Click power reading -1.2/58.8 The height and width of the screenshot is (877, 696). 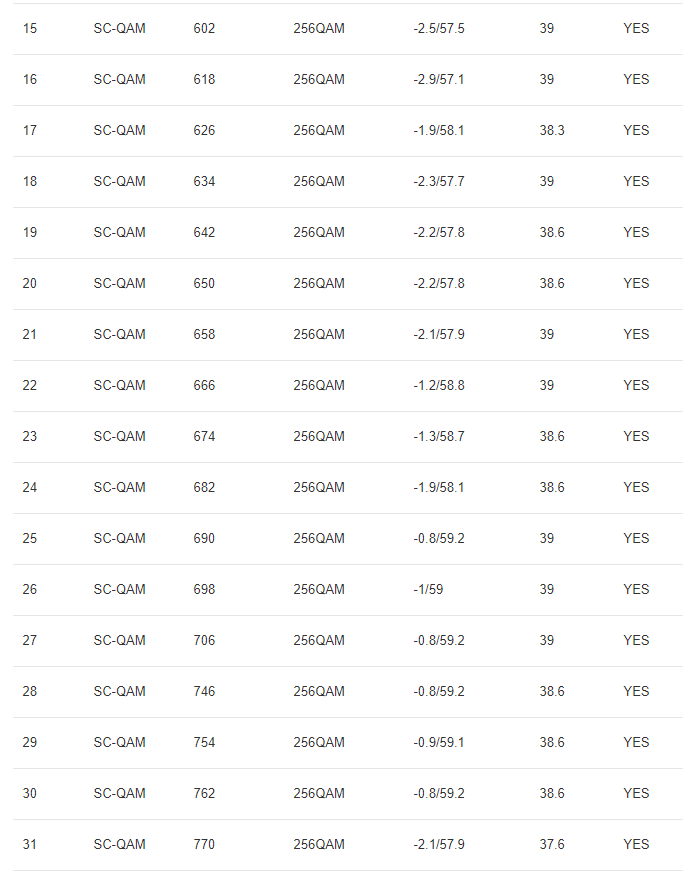[x=438, y=386]
